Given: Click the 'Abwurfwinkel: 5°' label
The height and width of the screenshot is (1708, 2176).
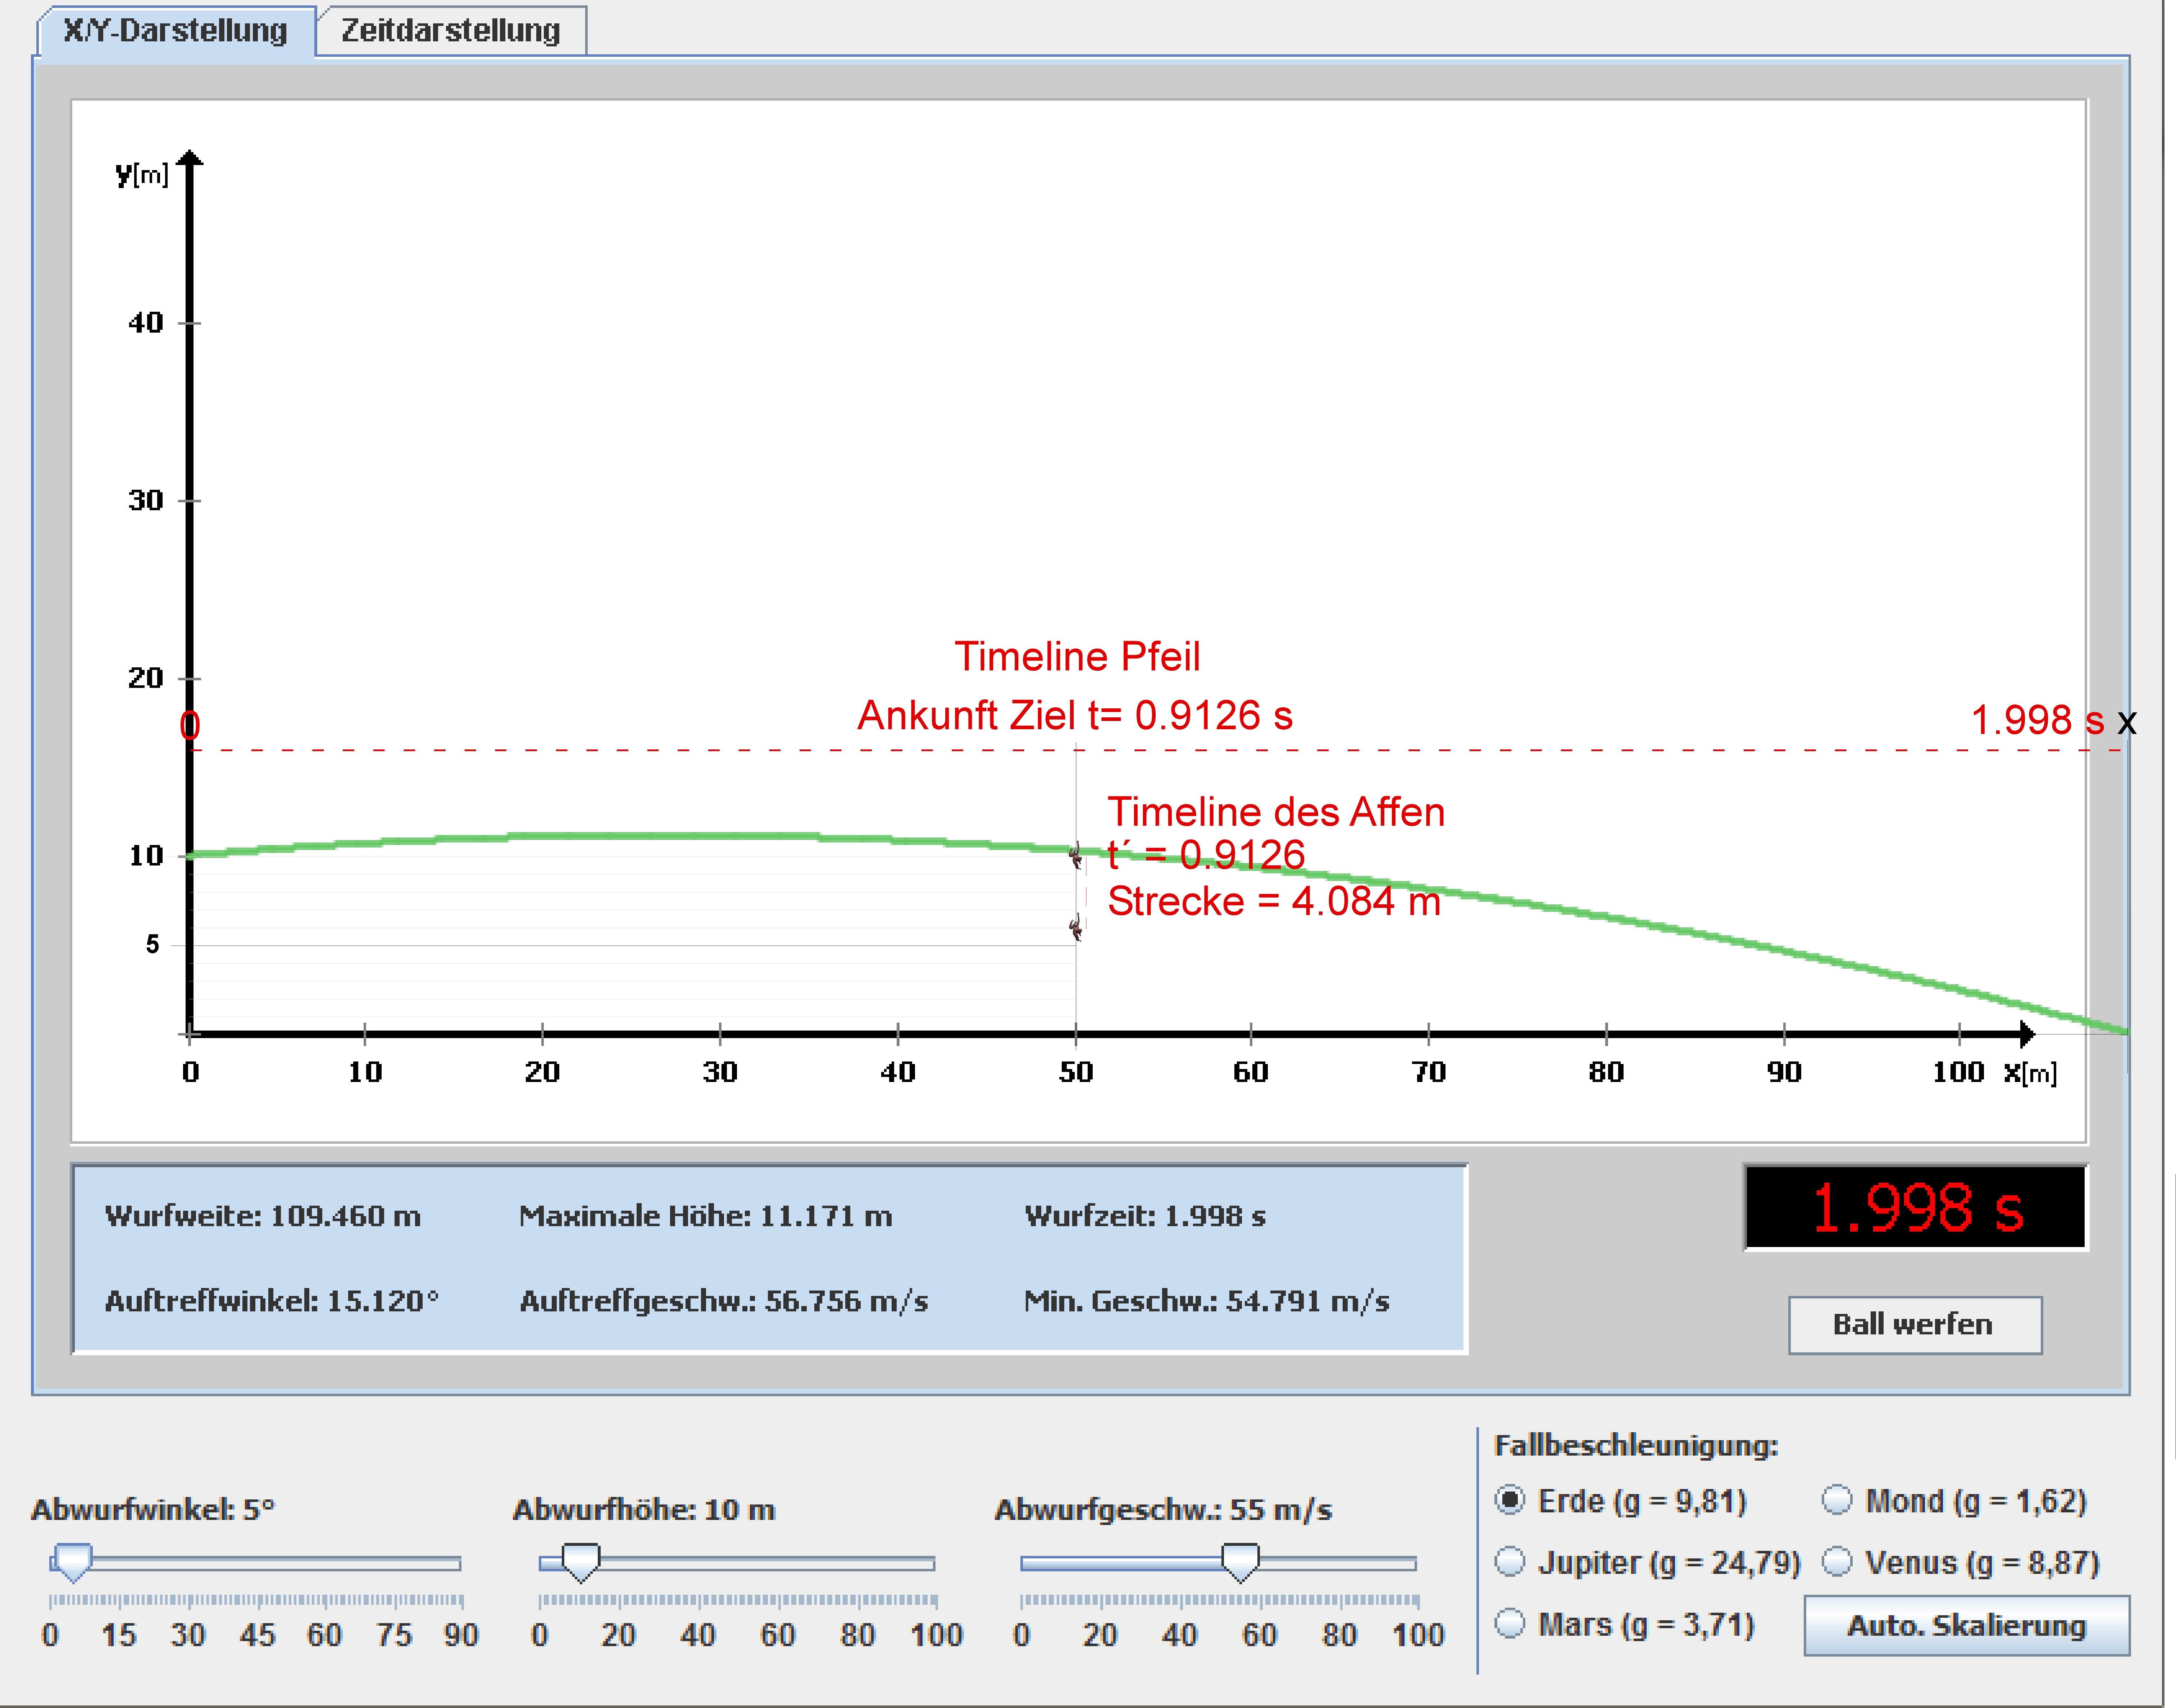Looking at the screenshot, I should point(153,1510).
